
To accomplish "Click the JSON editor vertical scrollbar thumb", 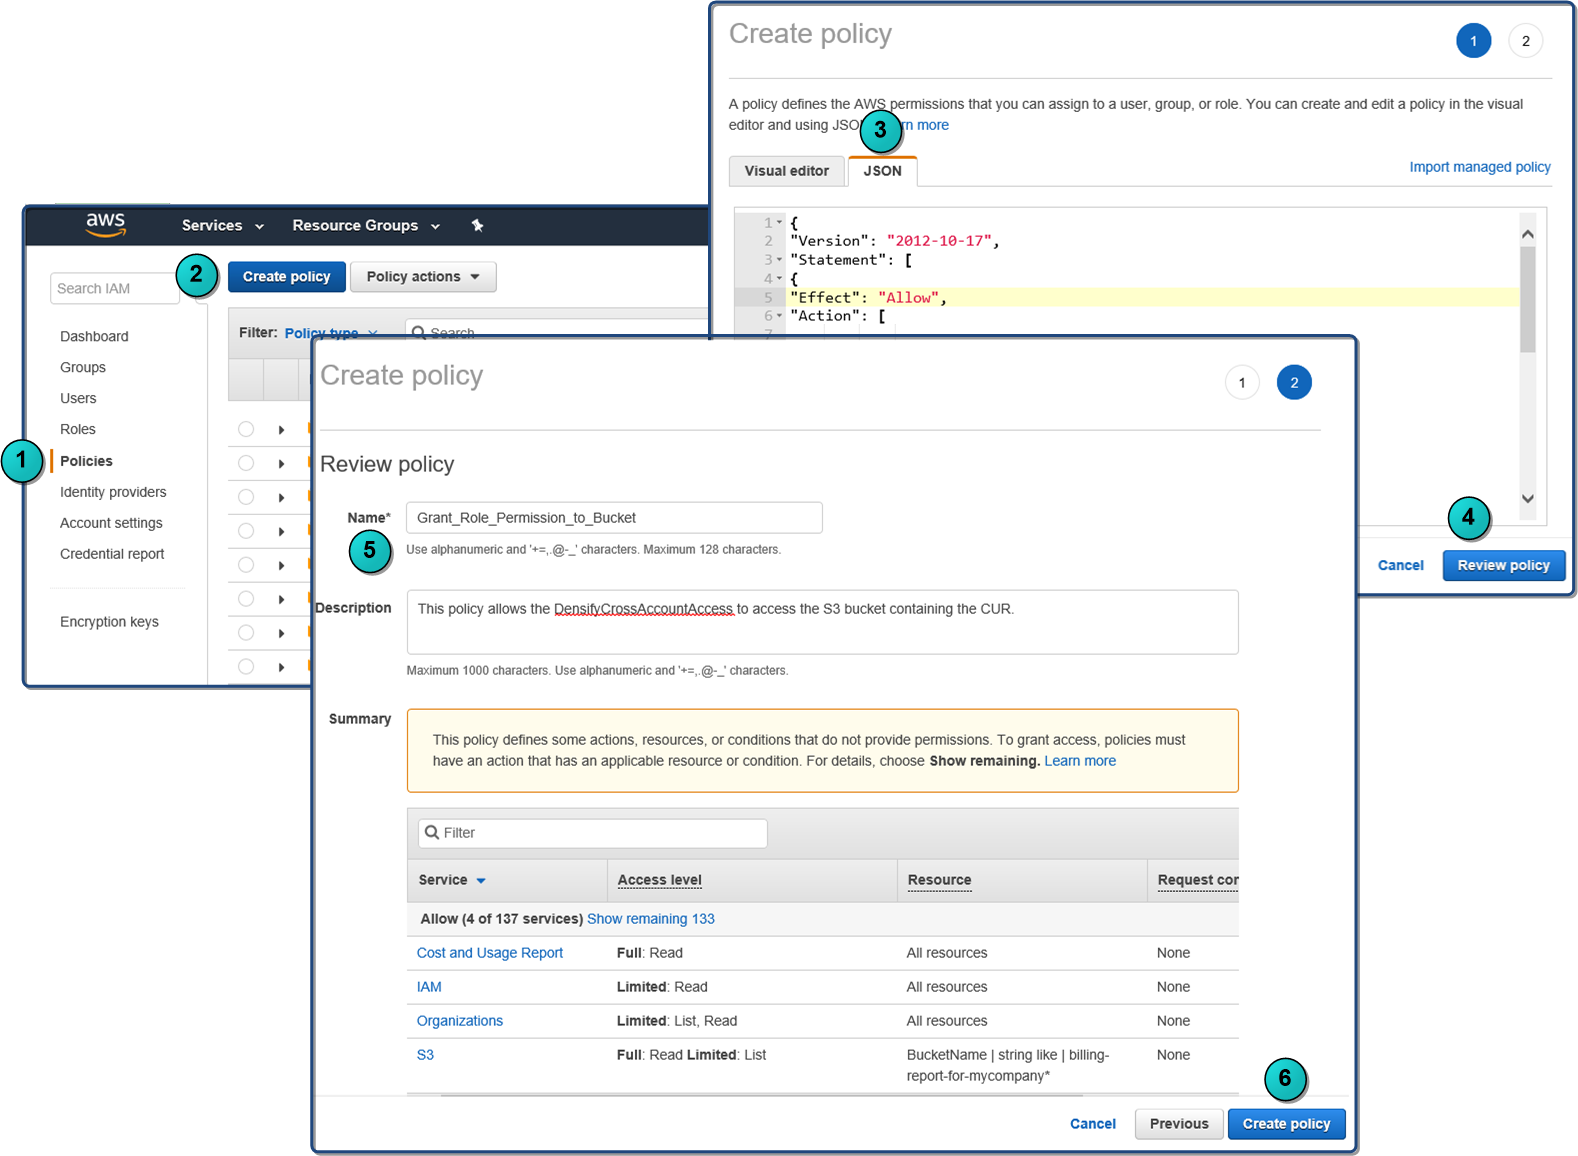I will (1527, 300).
